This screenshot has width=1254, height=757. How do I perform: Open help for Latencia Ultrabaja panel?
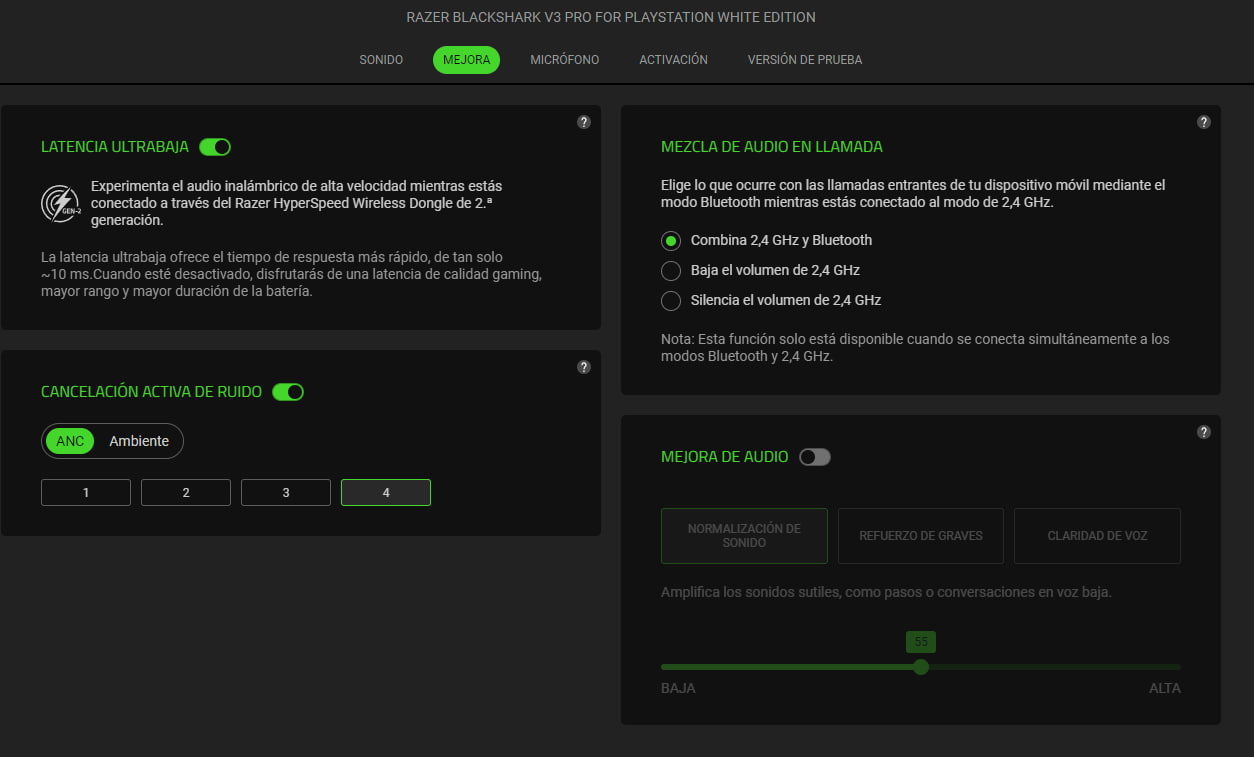[x=584, y=122]
